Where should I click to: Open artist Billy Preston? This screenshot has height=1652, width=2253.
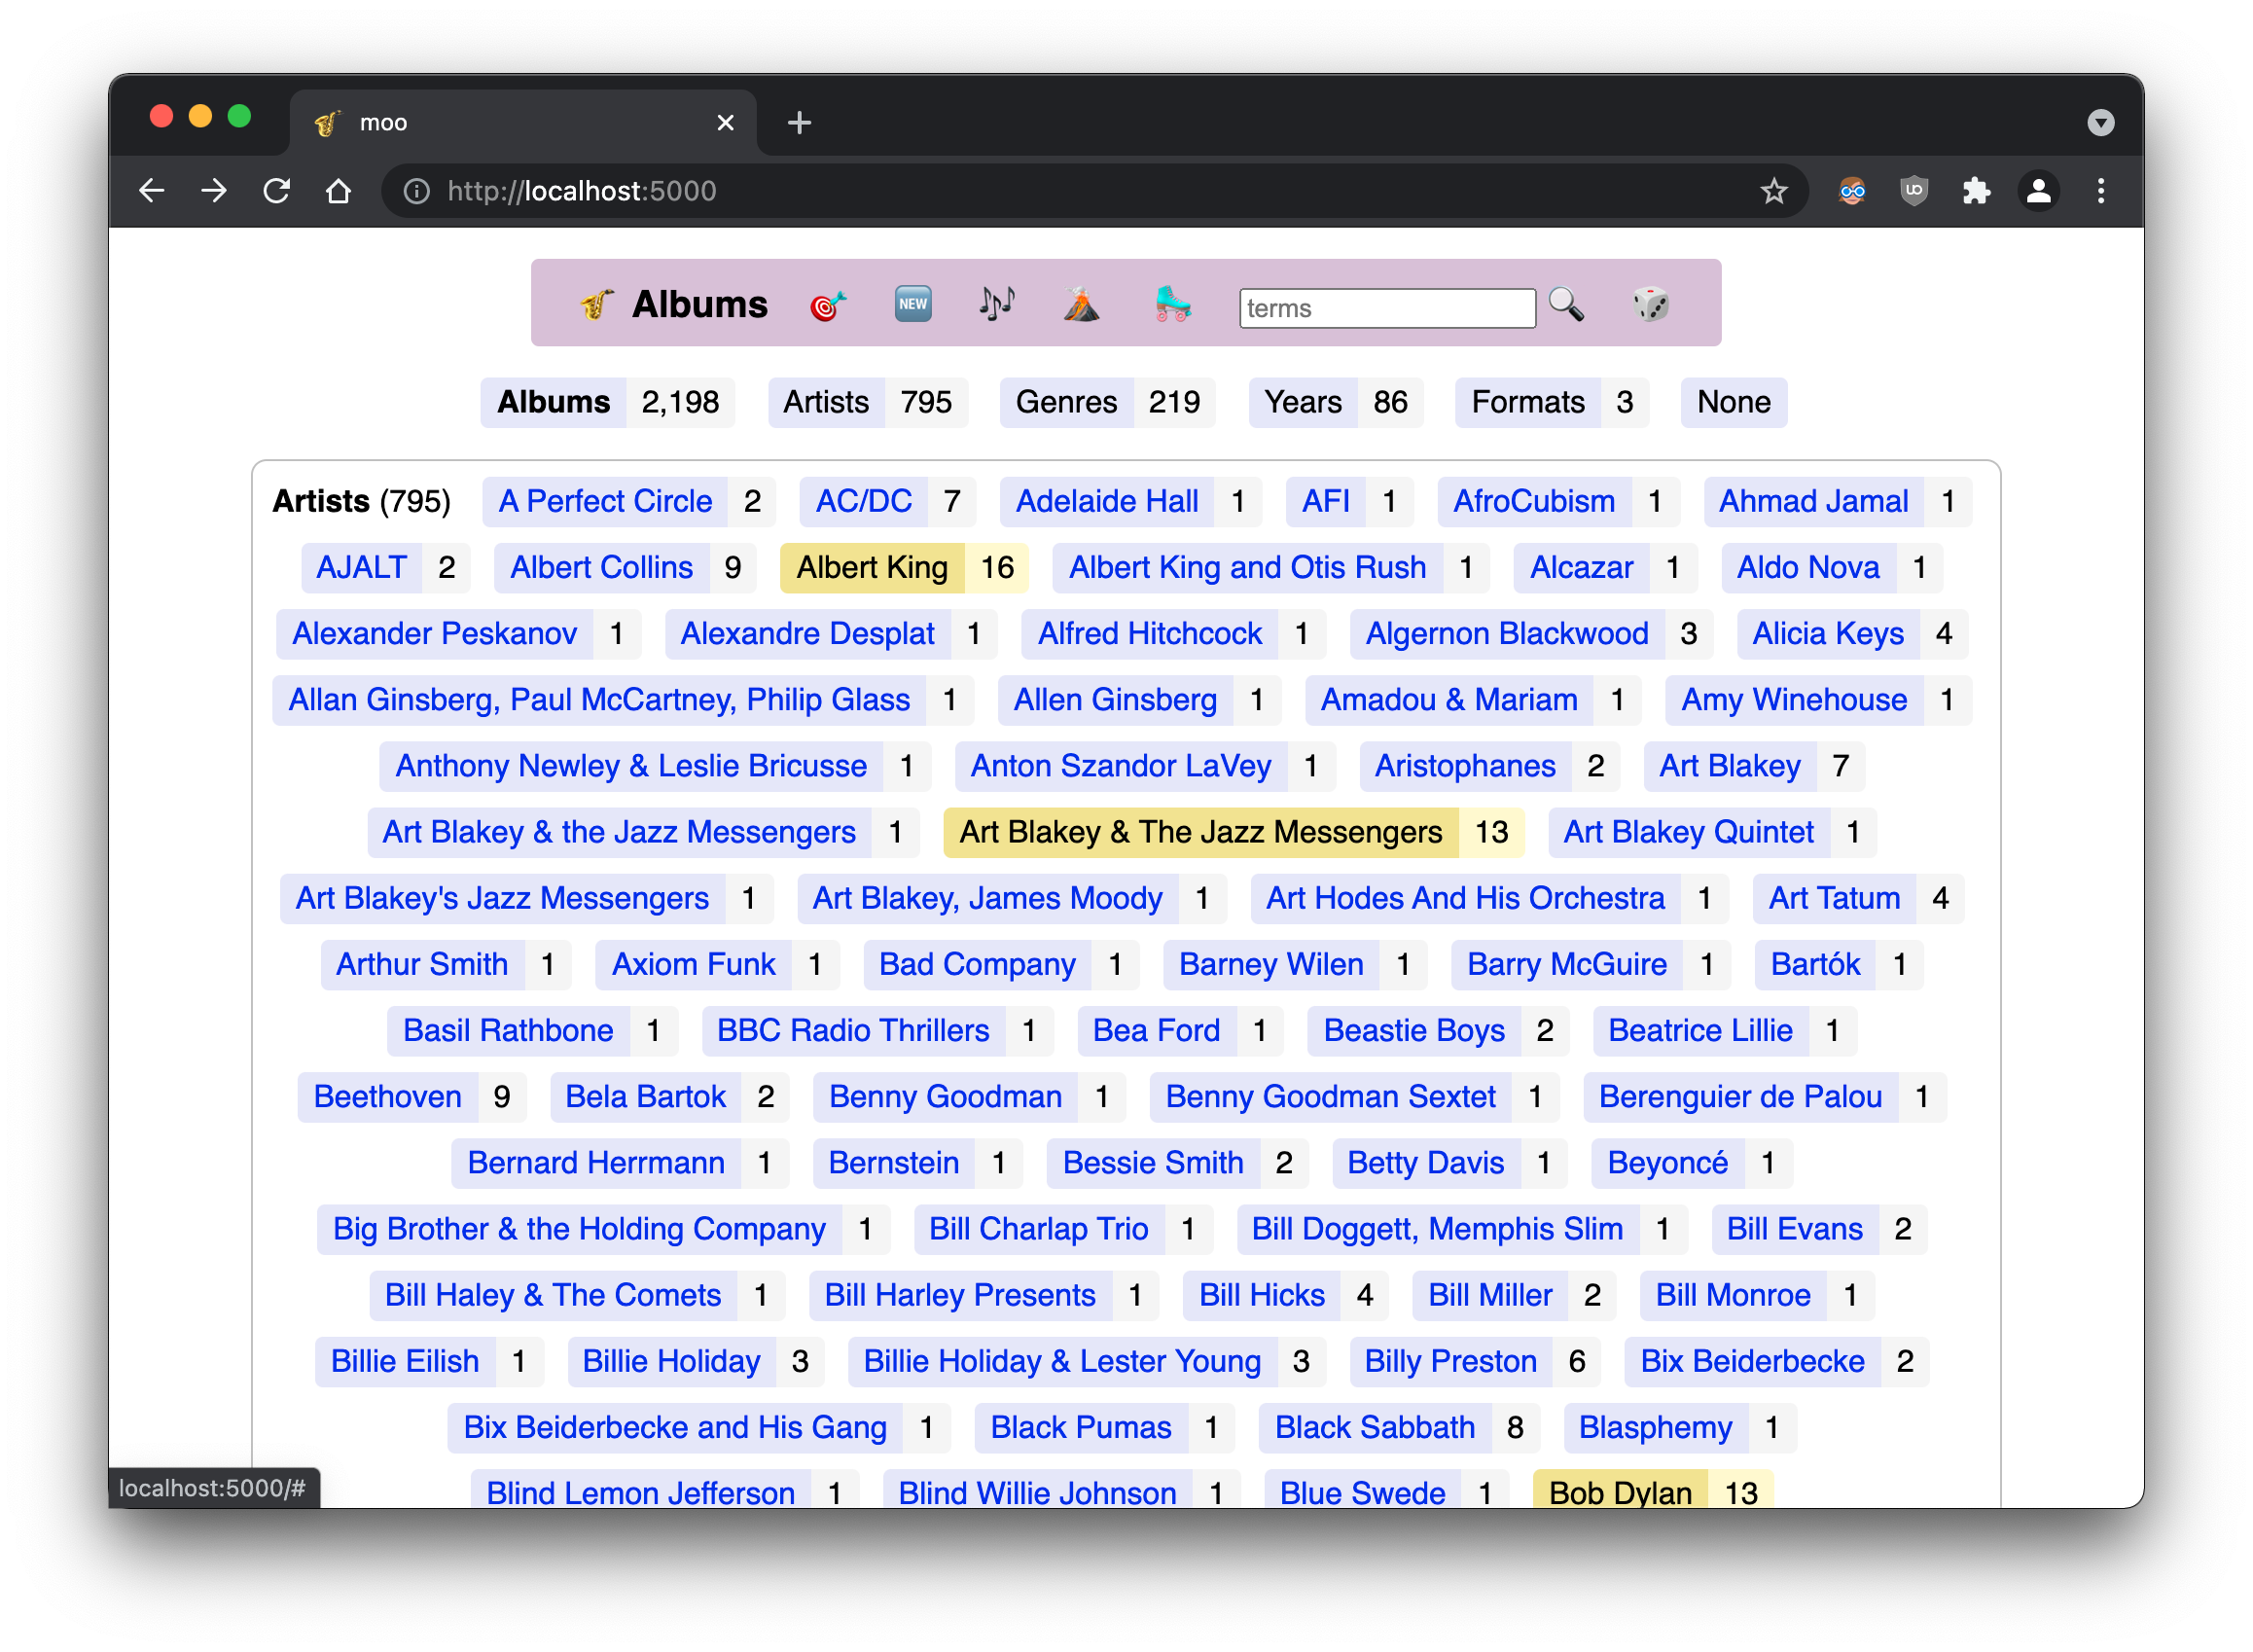pos(1451,1360)
